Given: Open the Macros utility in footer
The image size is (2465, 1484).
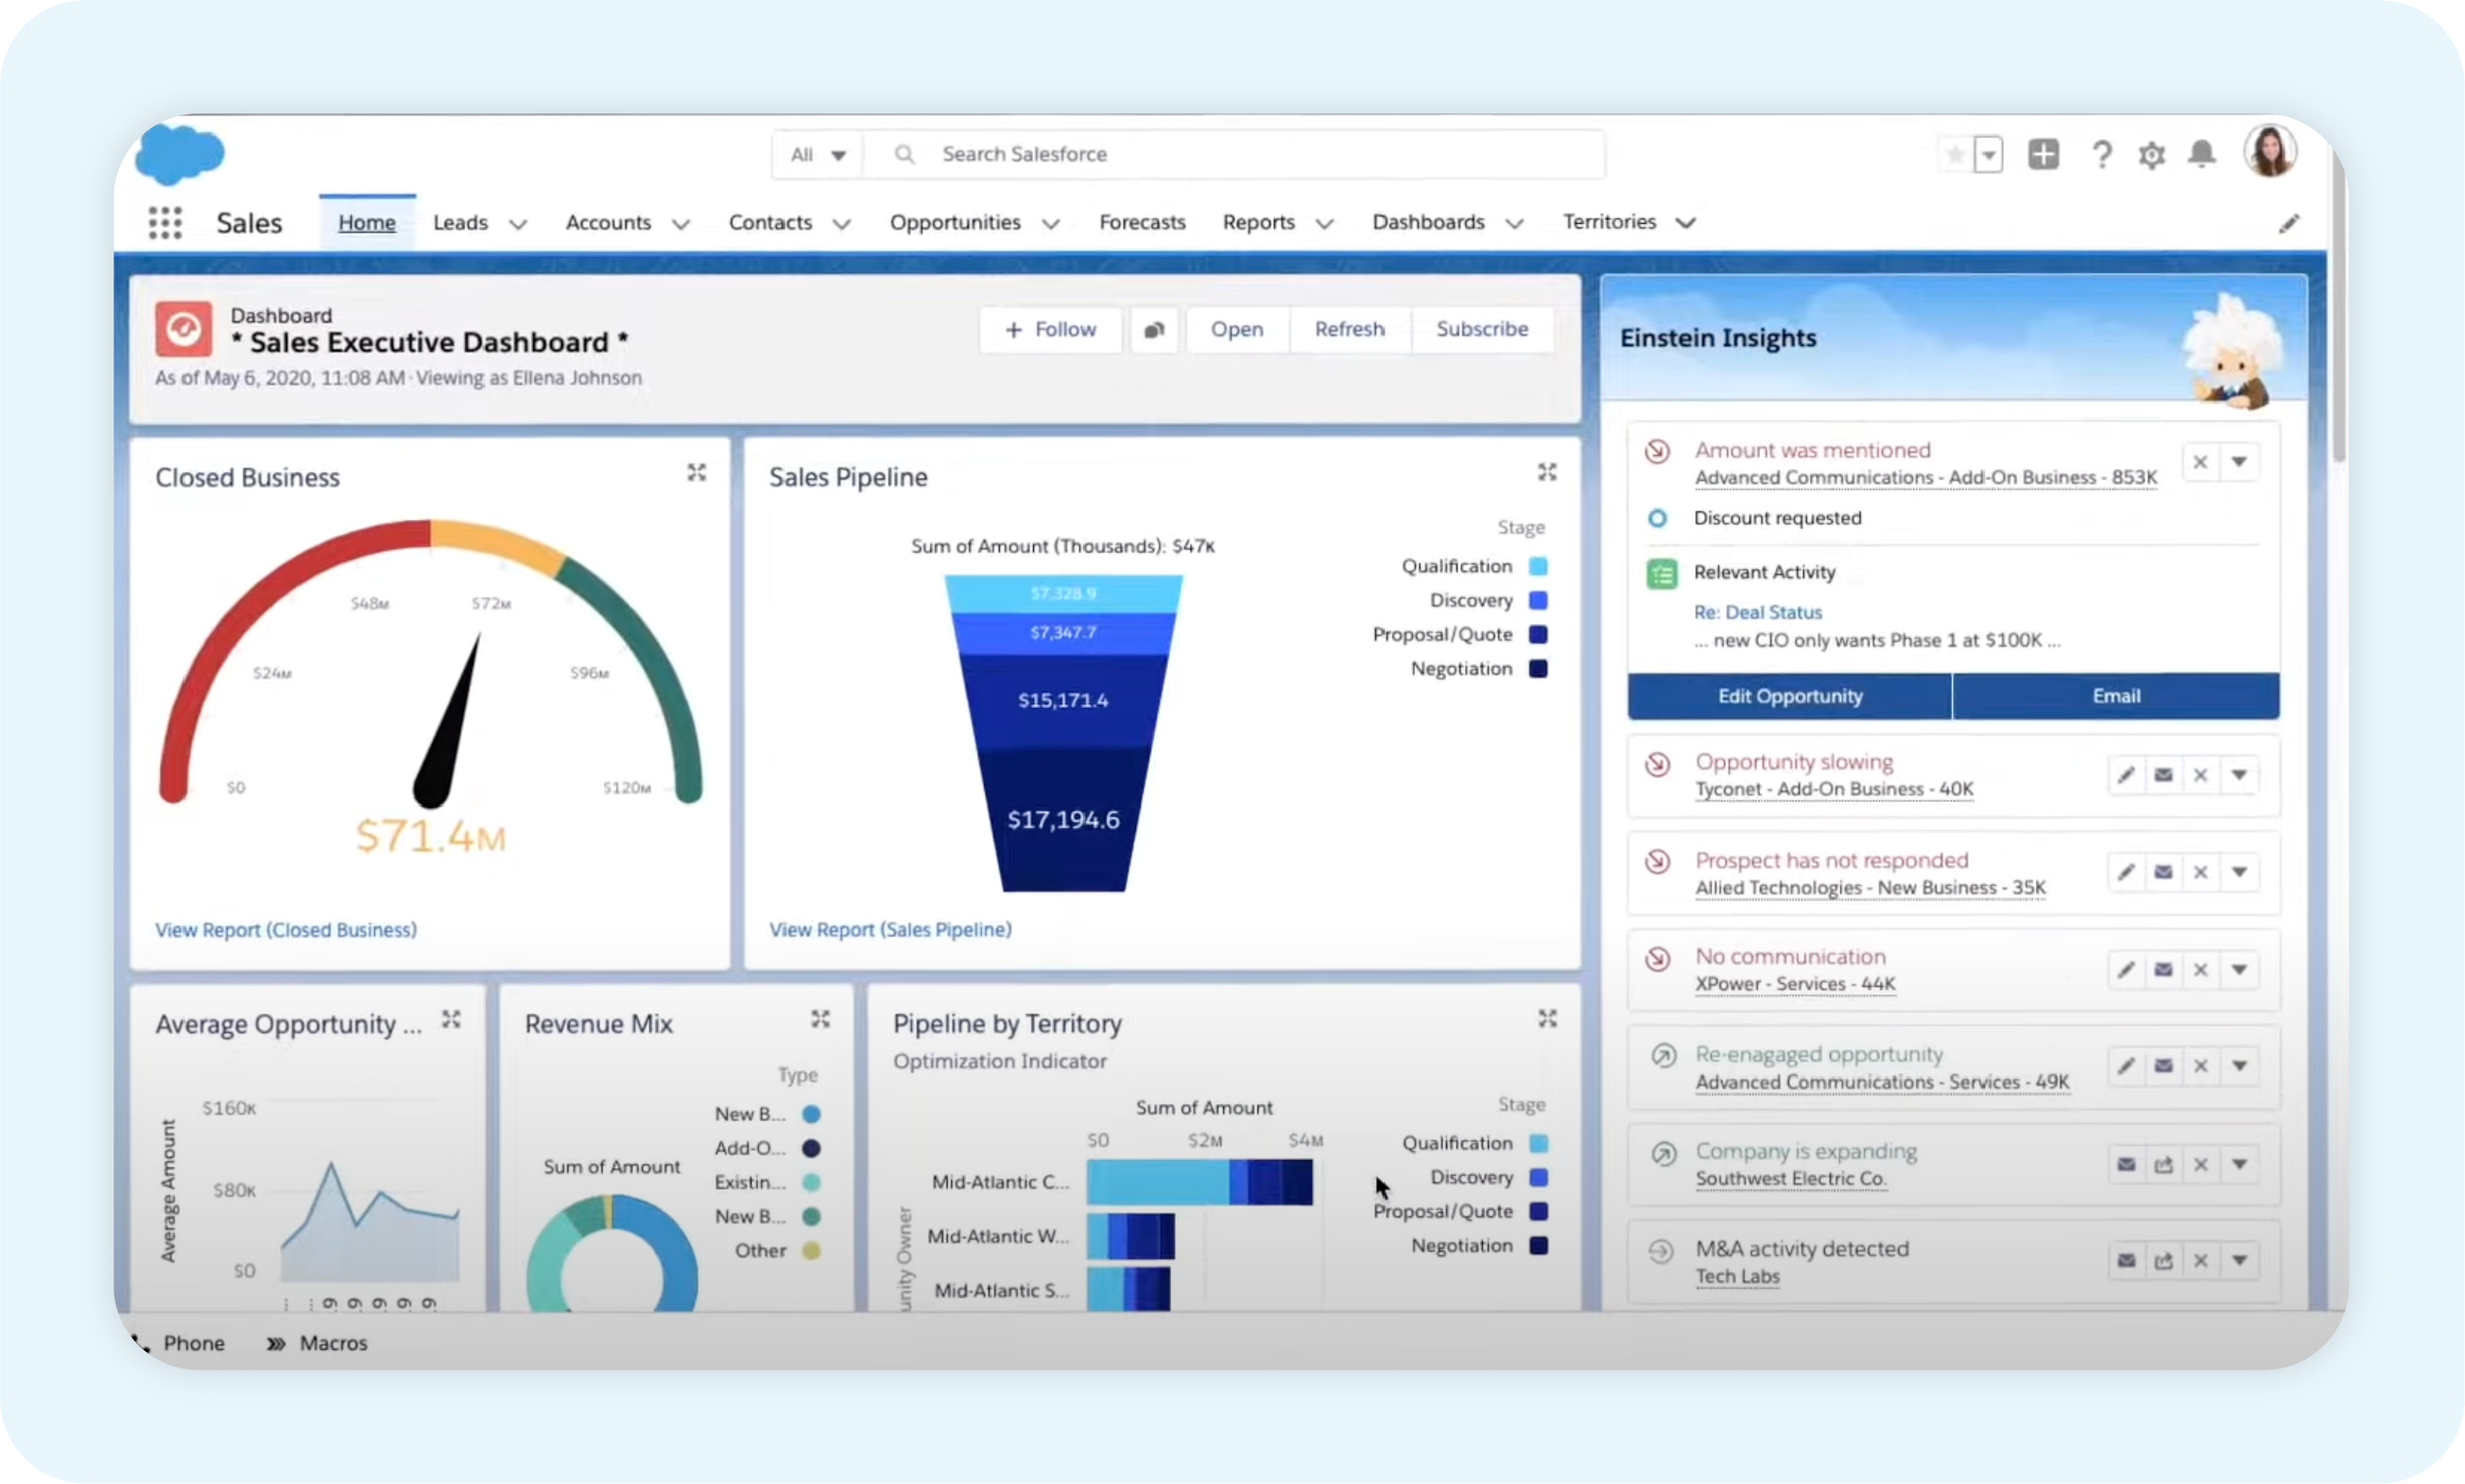Looking at the screenshot, I should pyautogui.click(x=318, y=1343).
